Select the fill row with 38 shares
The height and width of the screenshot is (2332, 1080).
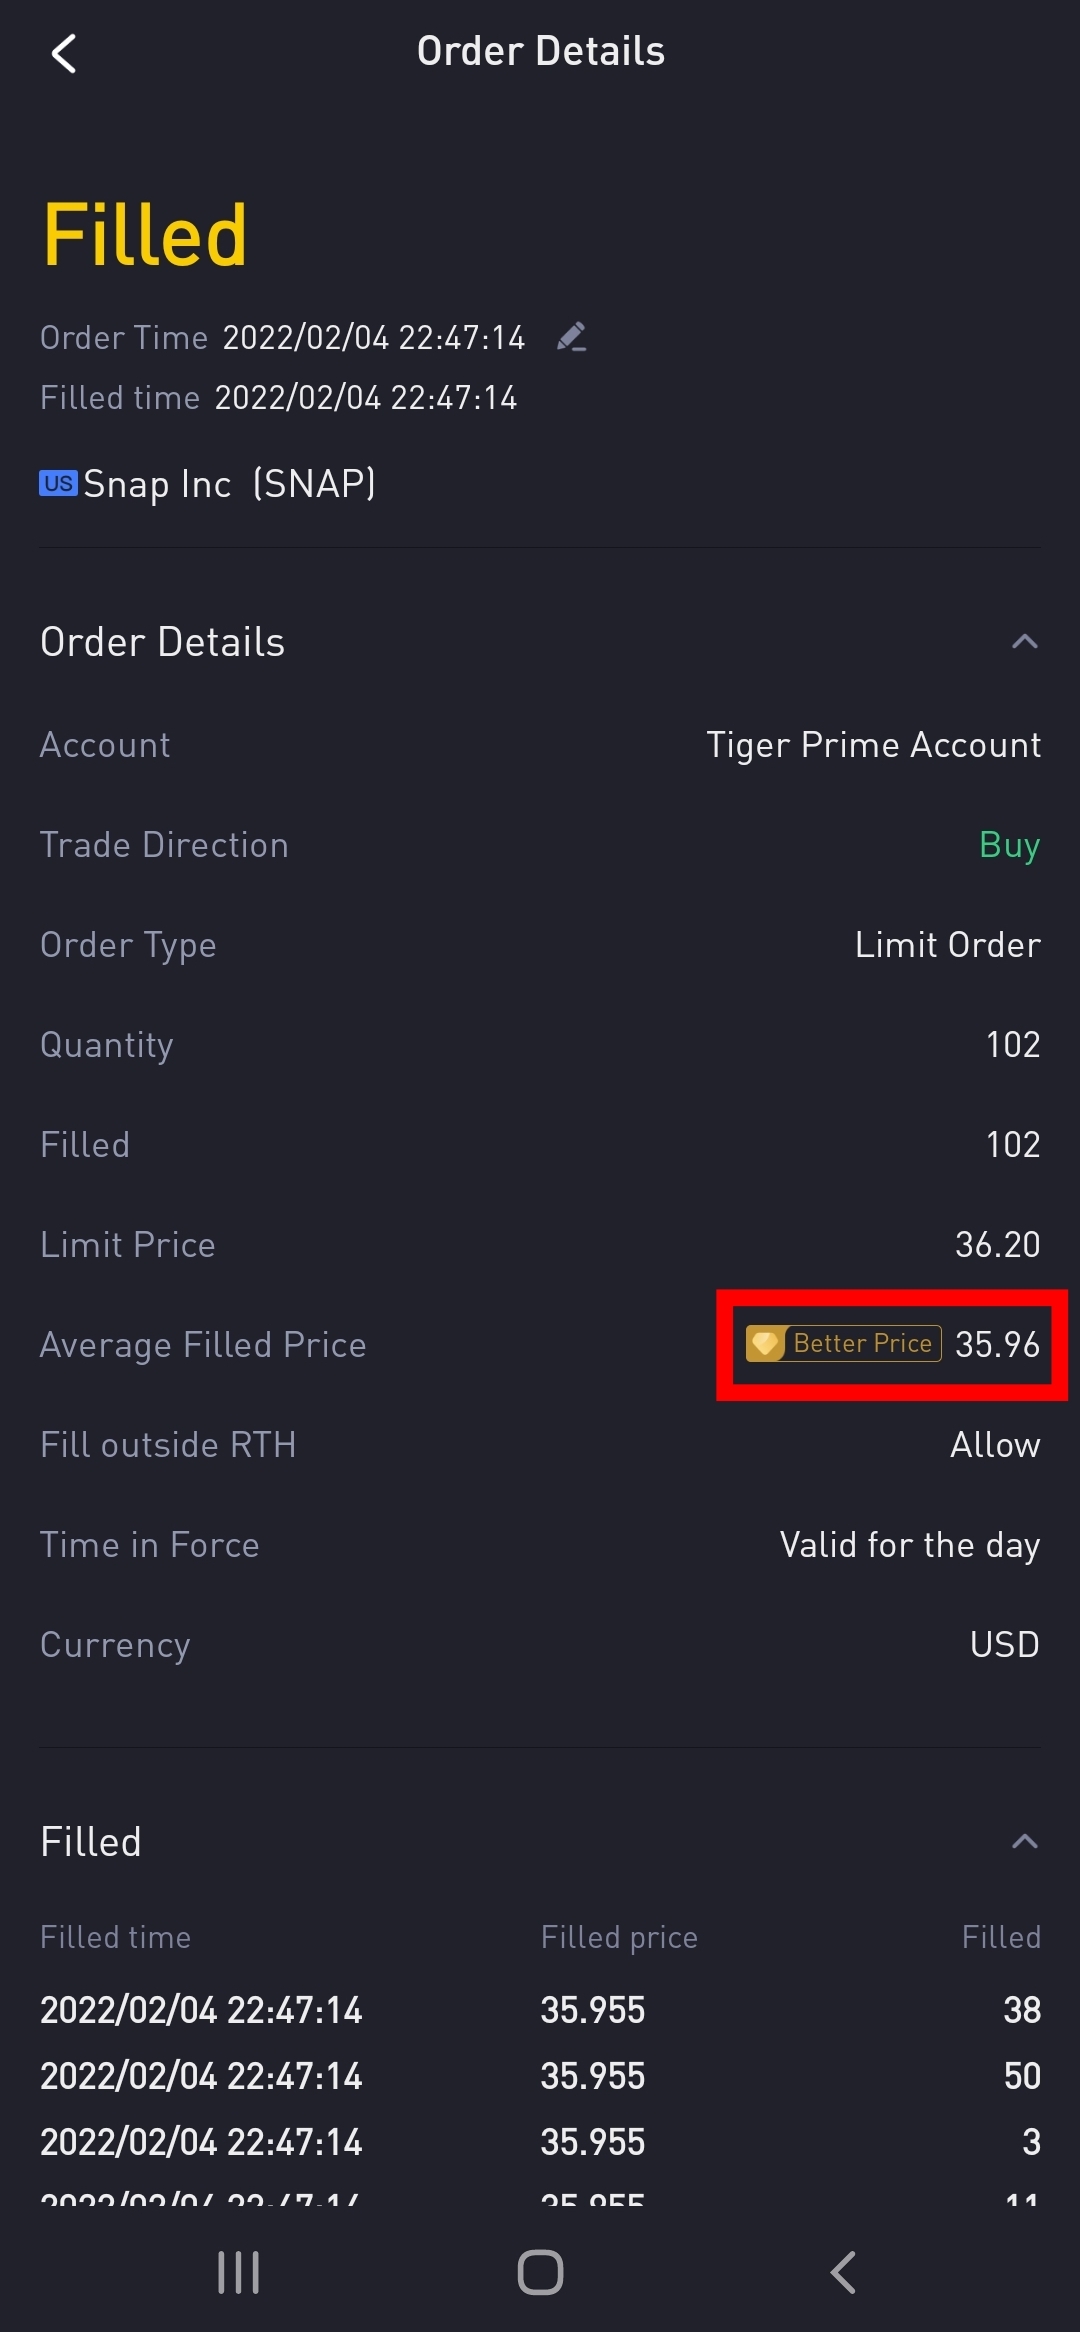coord(540,2010)
